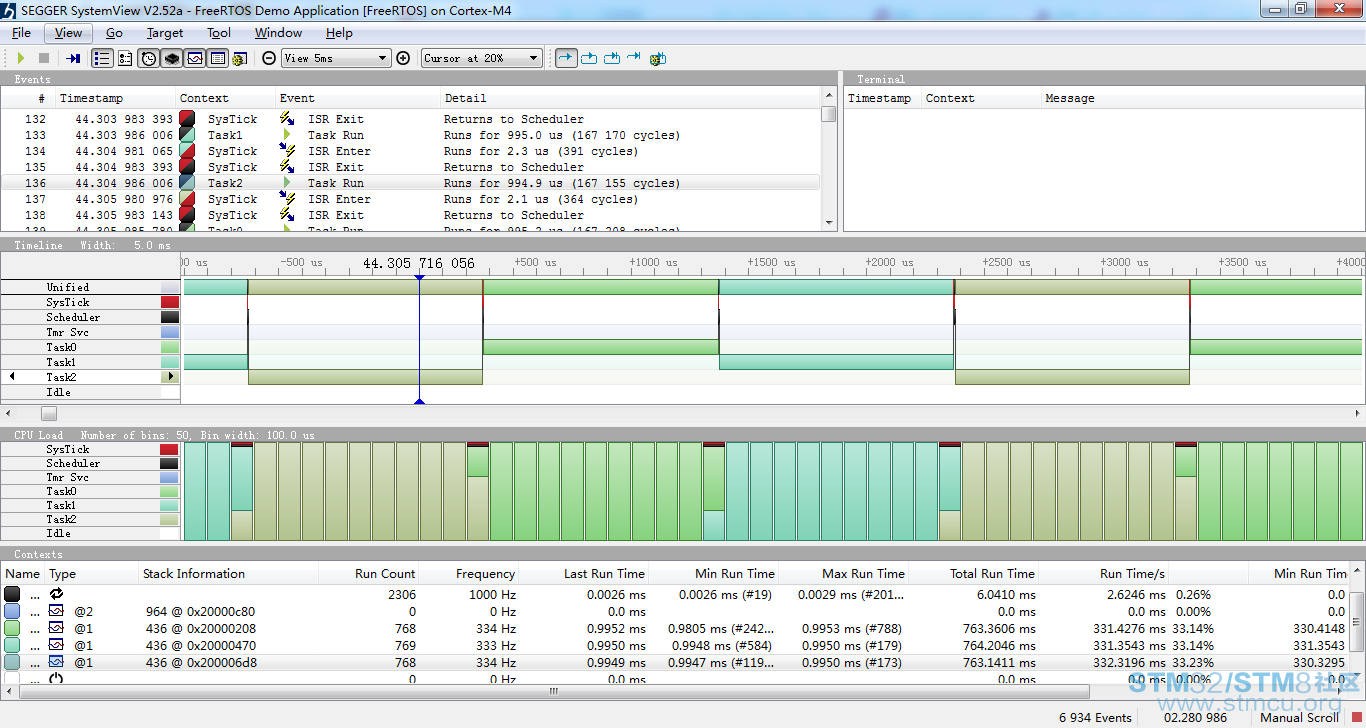Toggle the bulleted-list view button next to Events list

click(125, 58)
